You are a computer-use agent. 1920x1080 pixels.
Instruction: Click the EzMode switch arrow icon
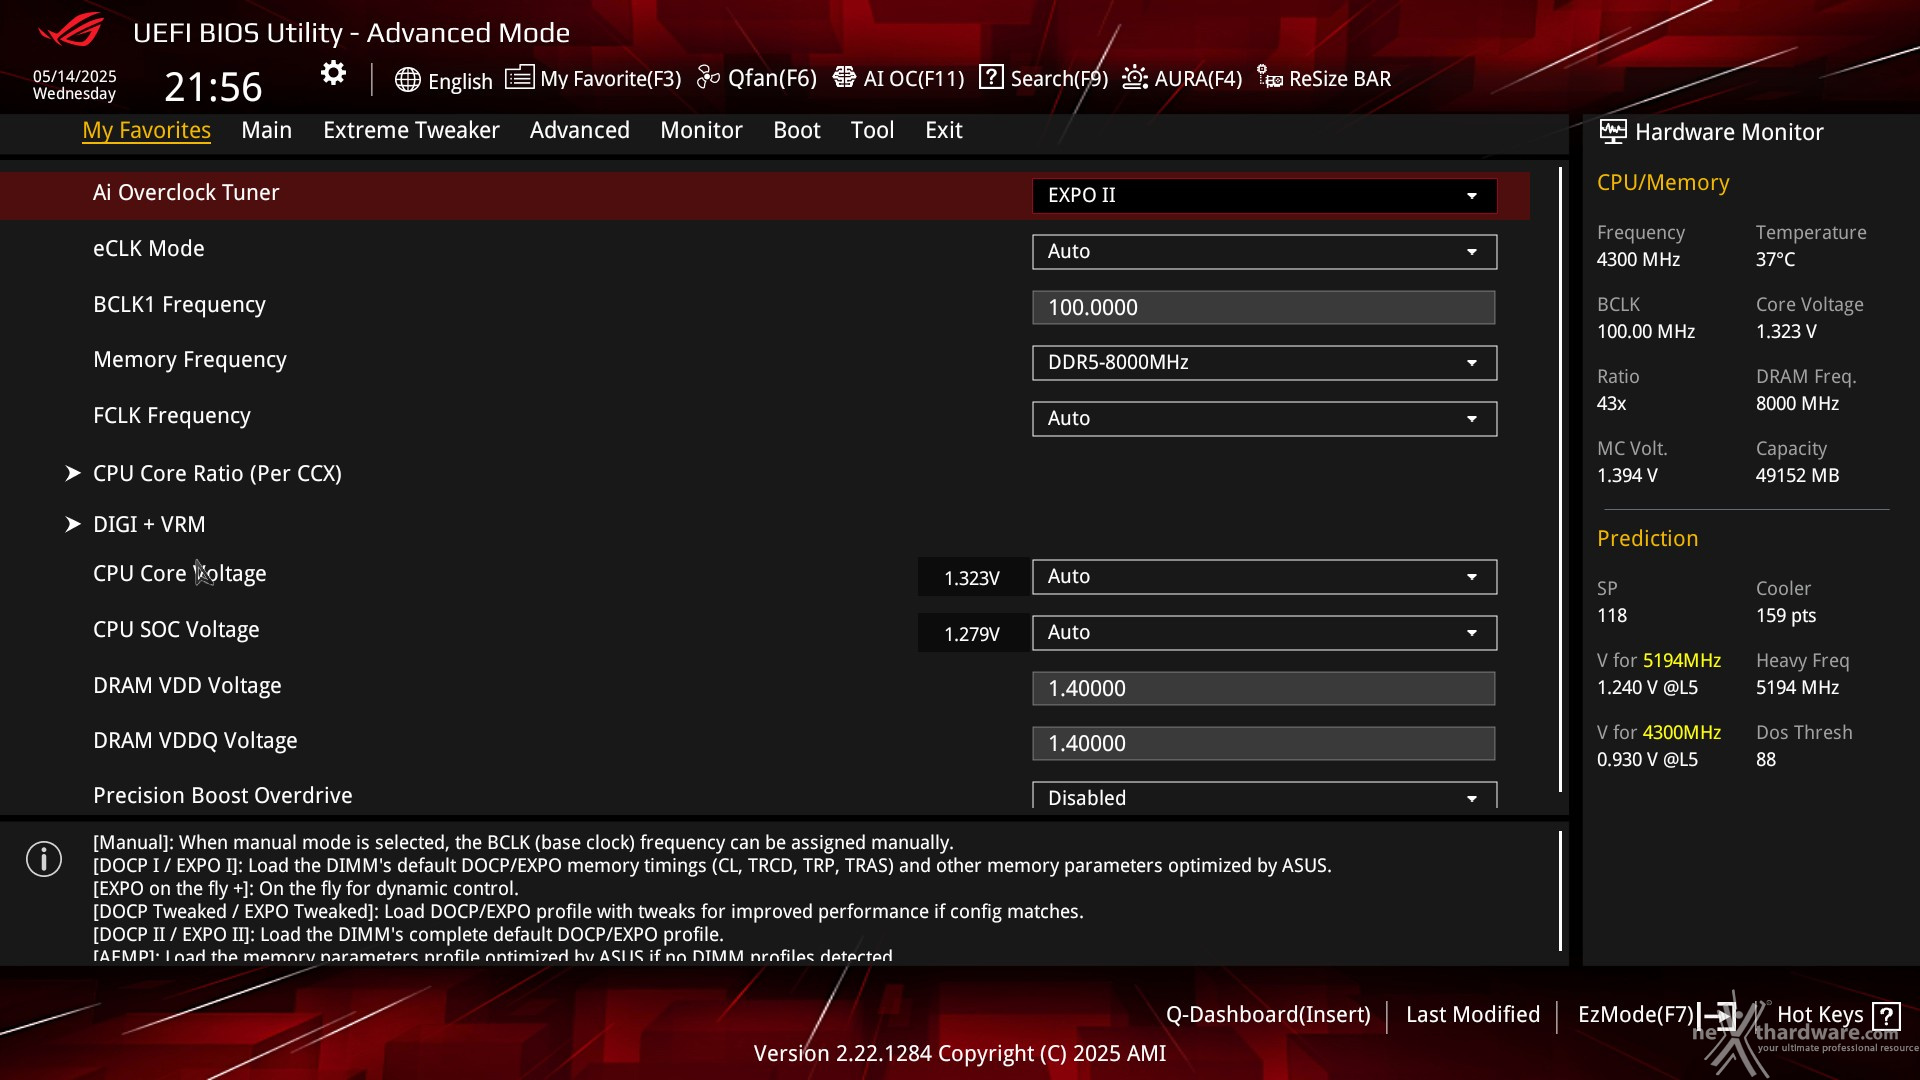1716,1016
